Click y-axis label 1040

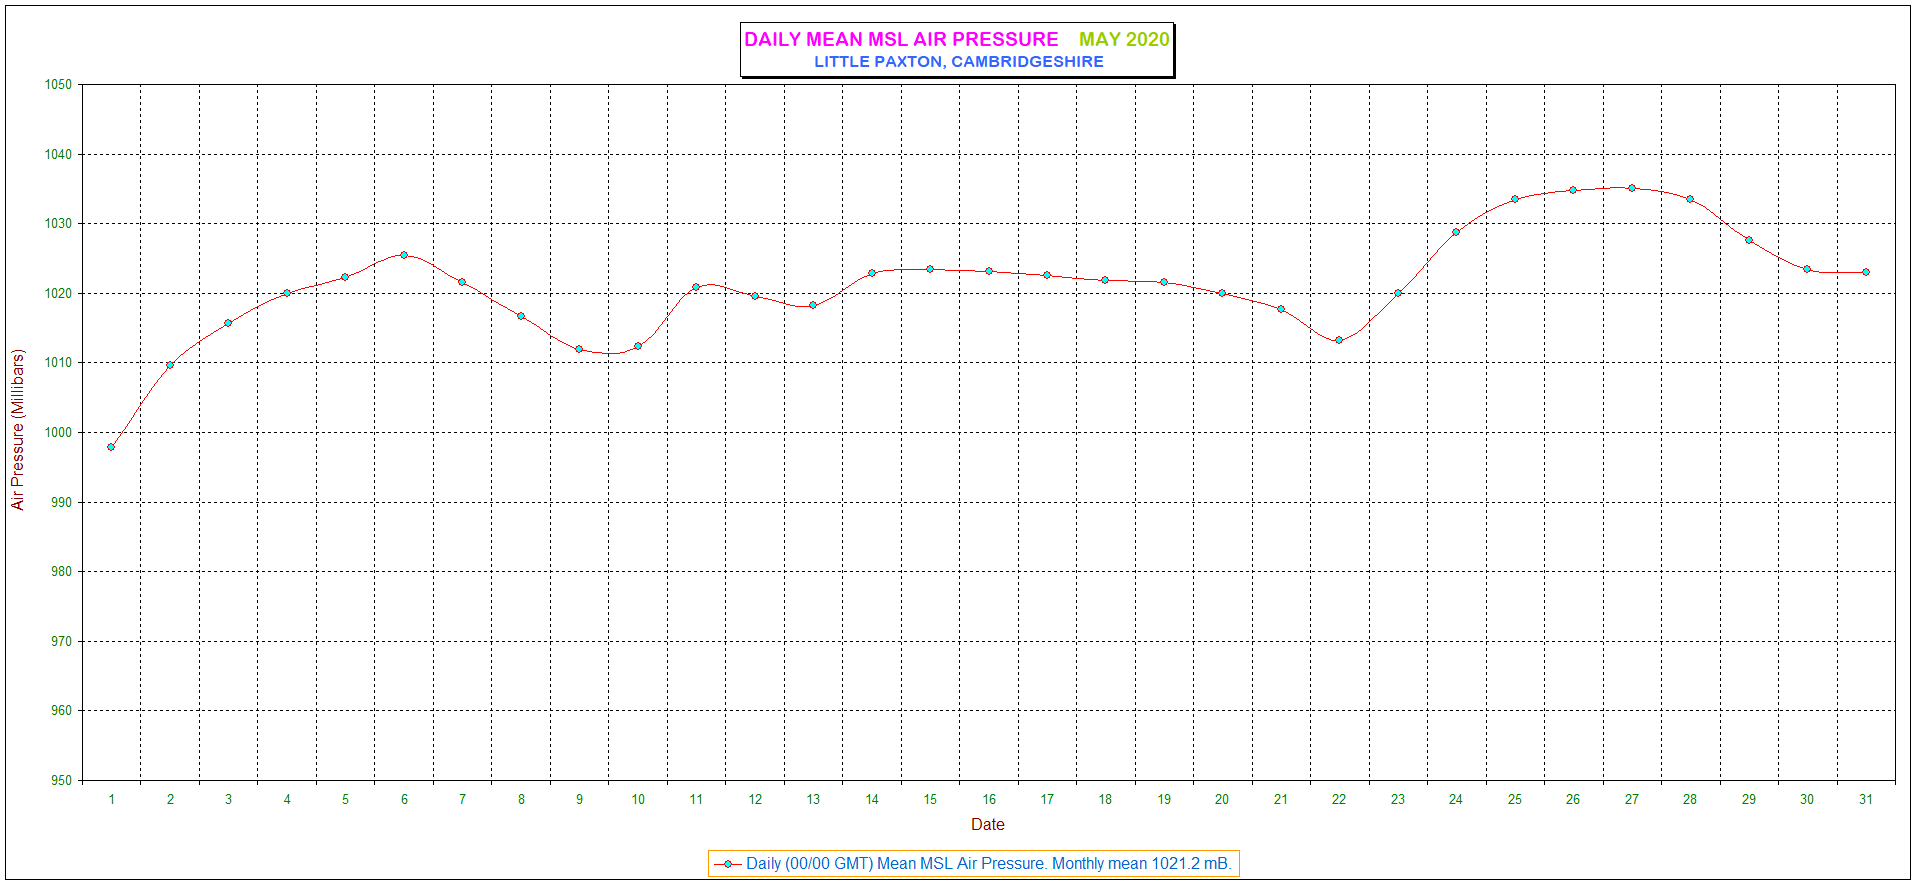(x=58, y=155)
